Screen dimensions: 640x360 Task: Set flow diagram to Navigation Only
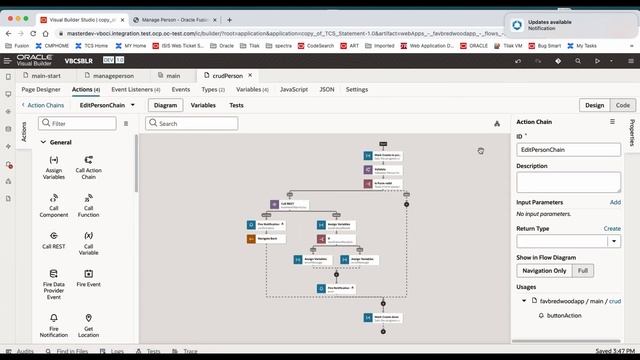(544, 271)
